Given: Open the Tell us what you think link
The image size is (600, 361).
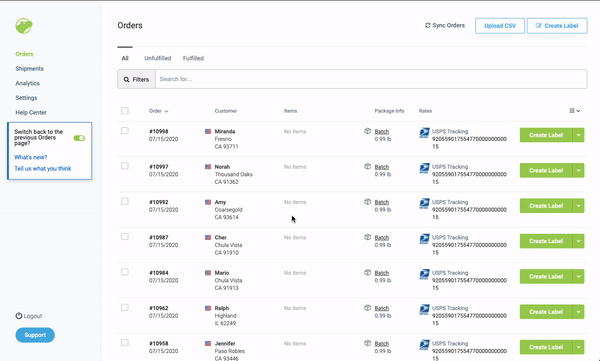Looking at the screenshot, I should 42,168.
